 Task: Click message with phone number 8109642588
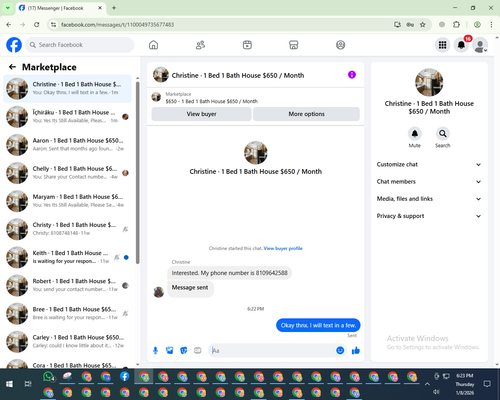pos(229,273)
